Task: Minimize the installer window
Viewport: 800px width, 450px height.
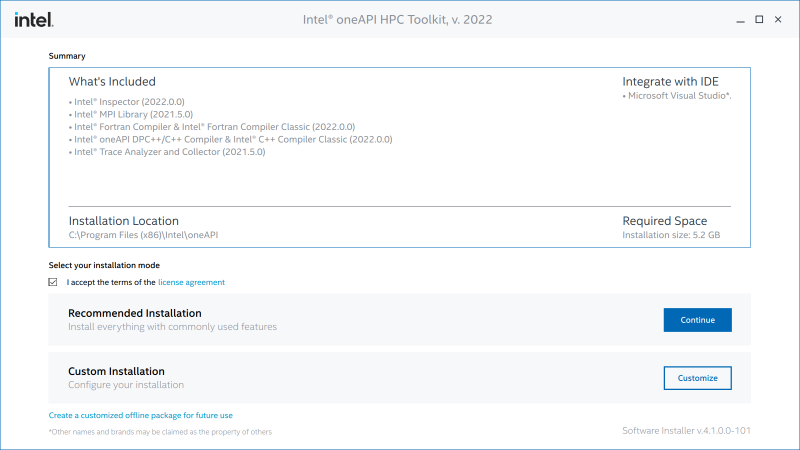Action: pos(740,19)
